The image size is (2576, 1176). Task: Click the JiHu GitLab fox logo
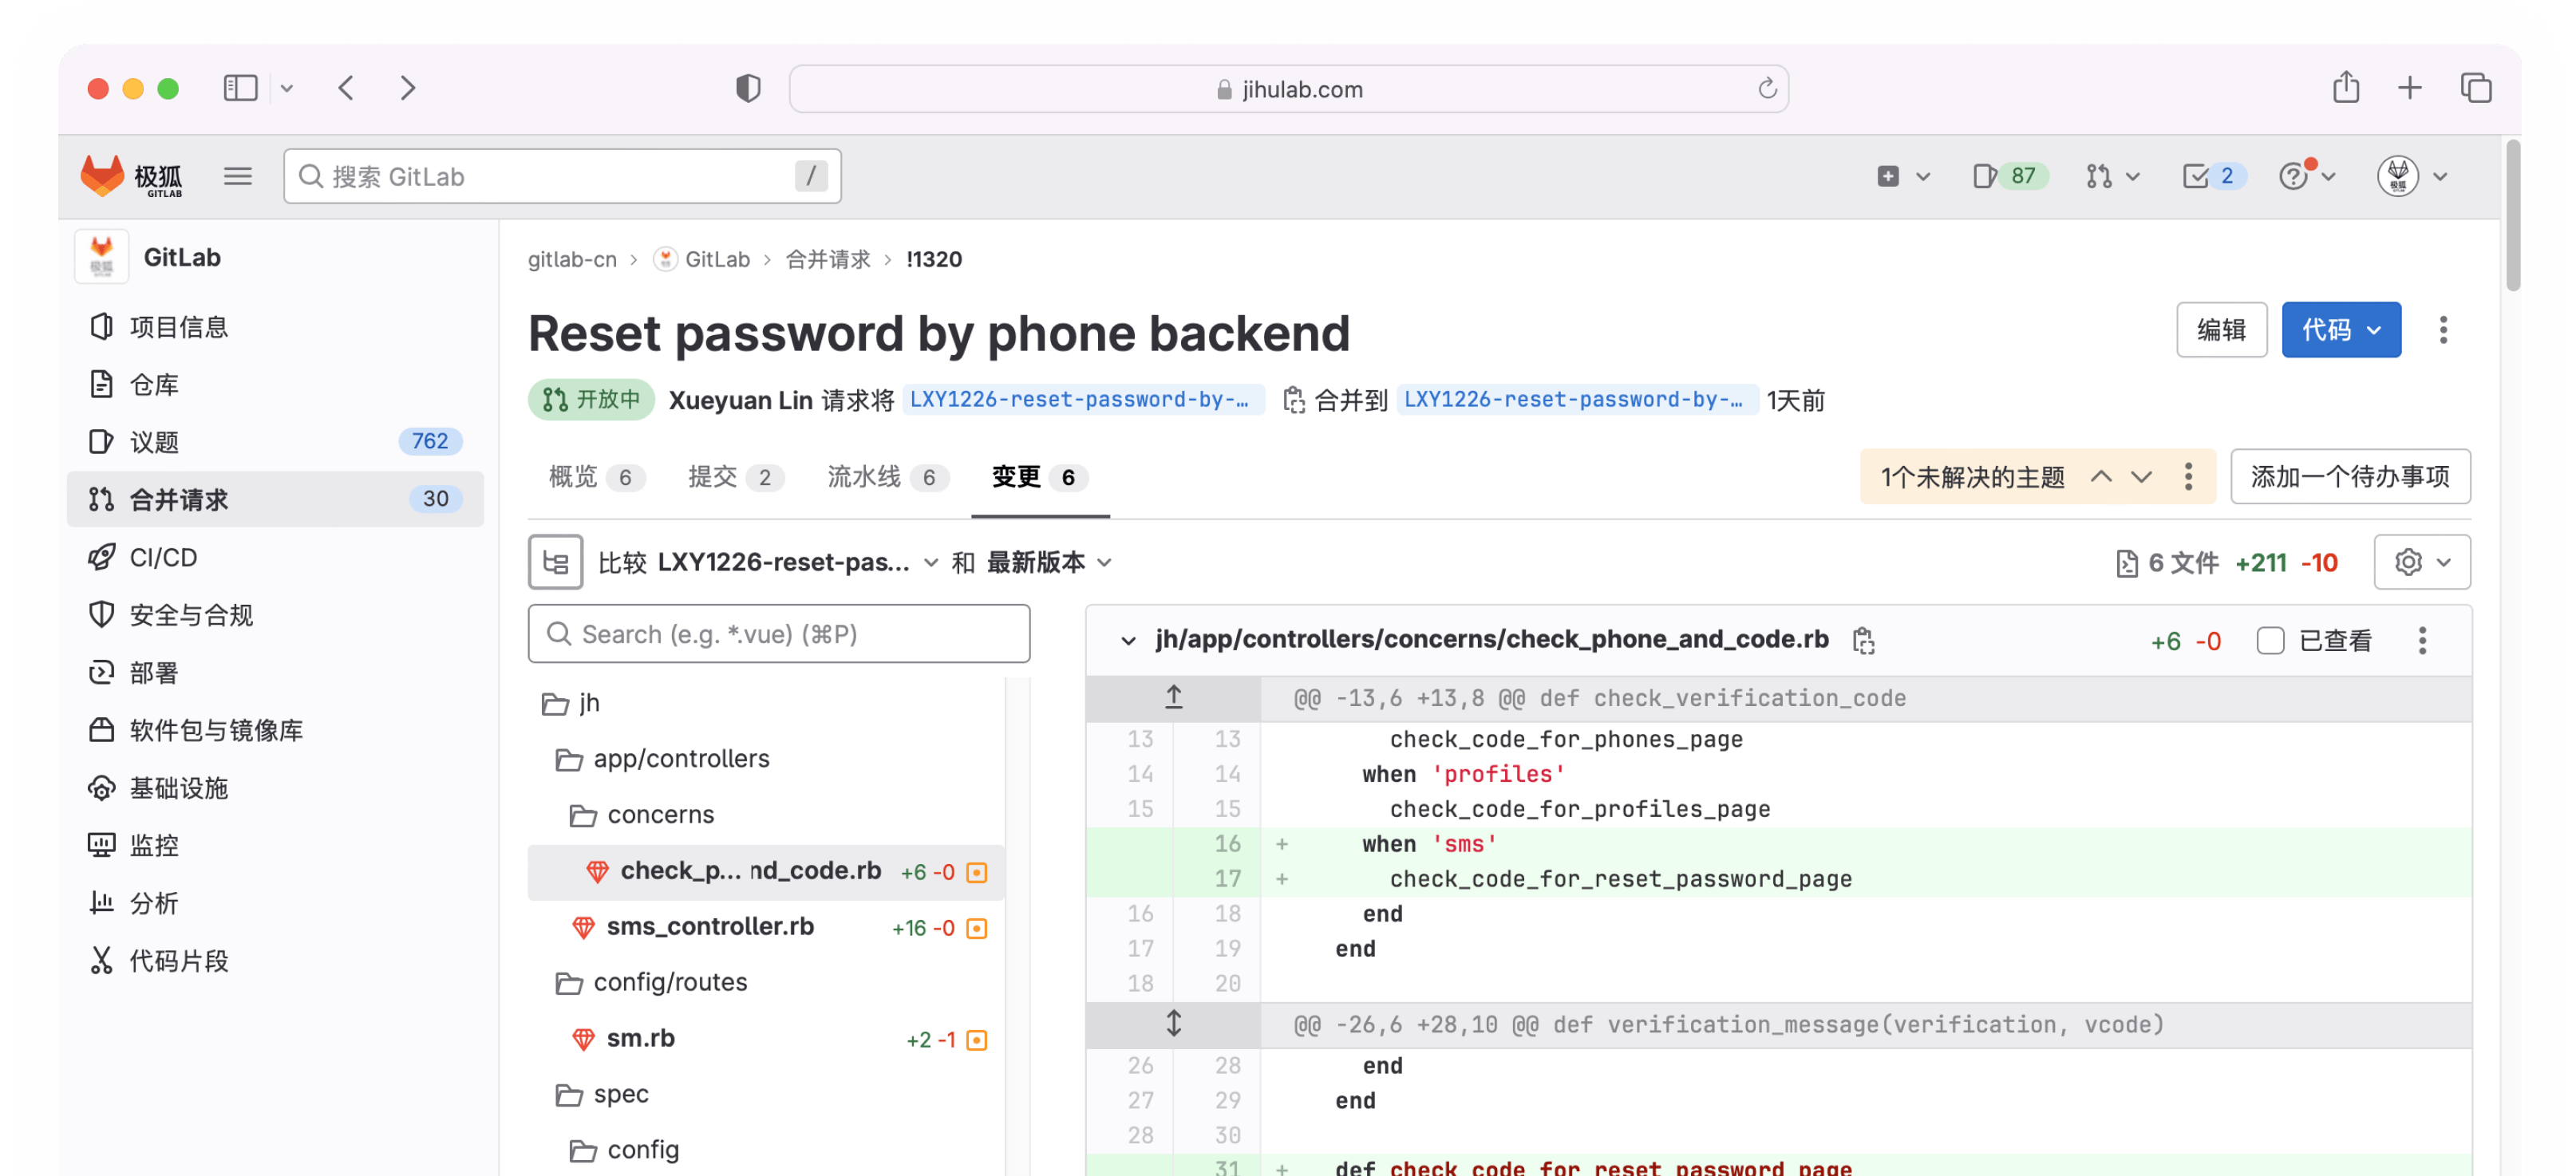tap(131, 176)
